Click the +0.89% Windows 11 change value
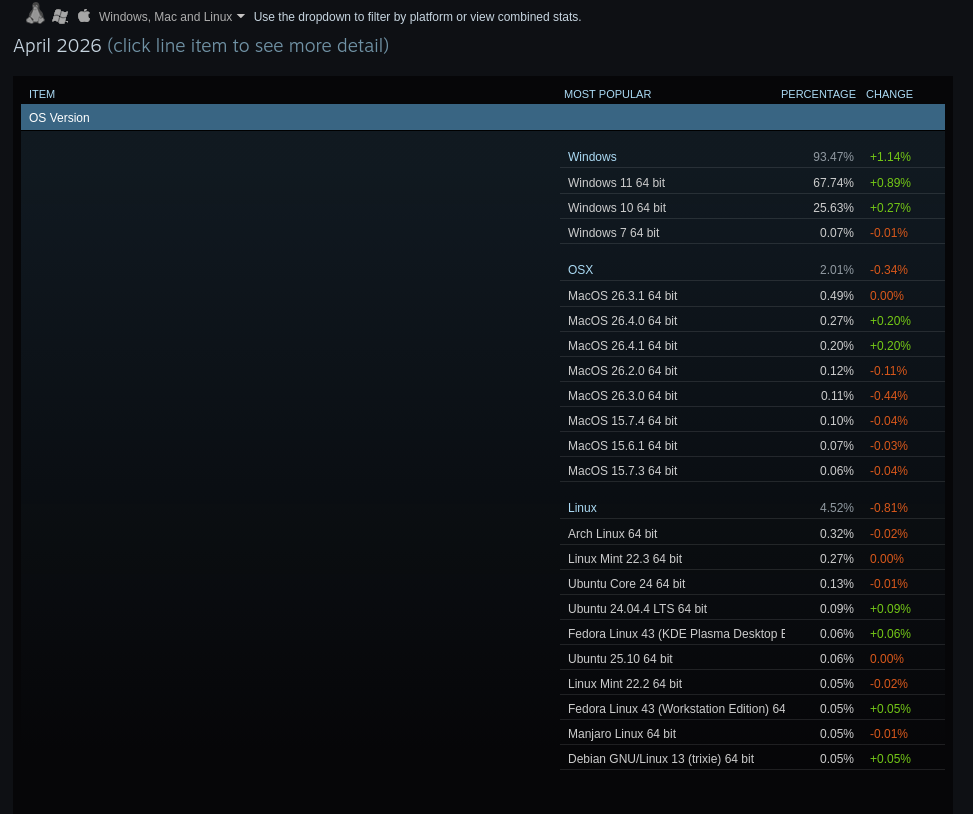Viewport: 973px width, 814px height. pyautogui.click(x=890, y=182)
